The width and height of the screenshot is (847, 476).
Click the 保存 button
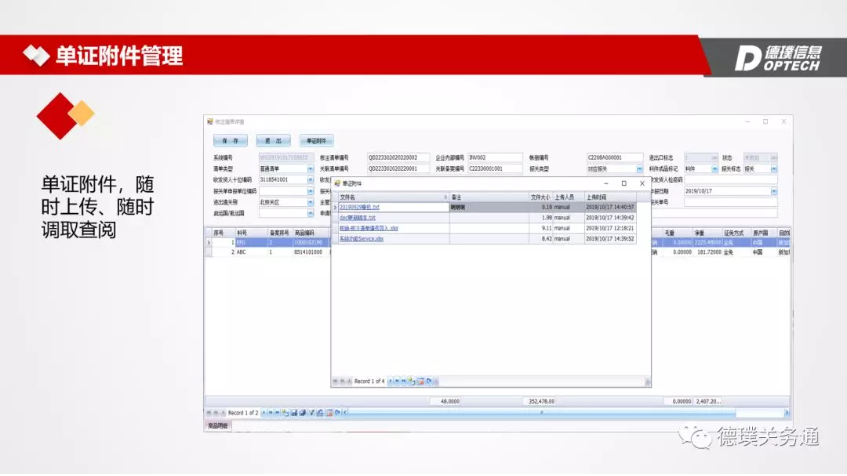229,141
